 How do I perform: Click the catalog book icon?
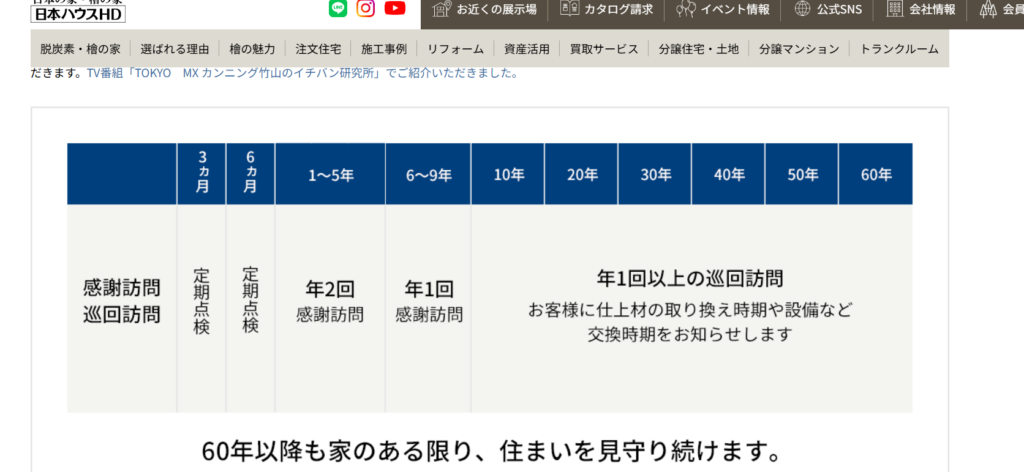click(x=569, y=9)
